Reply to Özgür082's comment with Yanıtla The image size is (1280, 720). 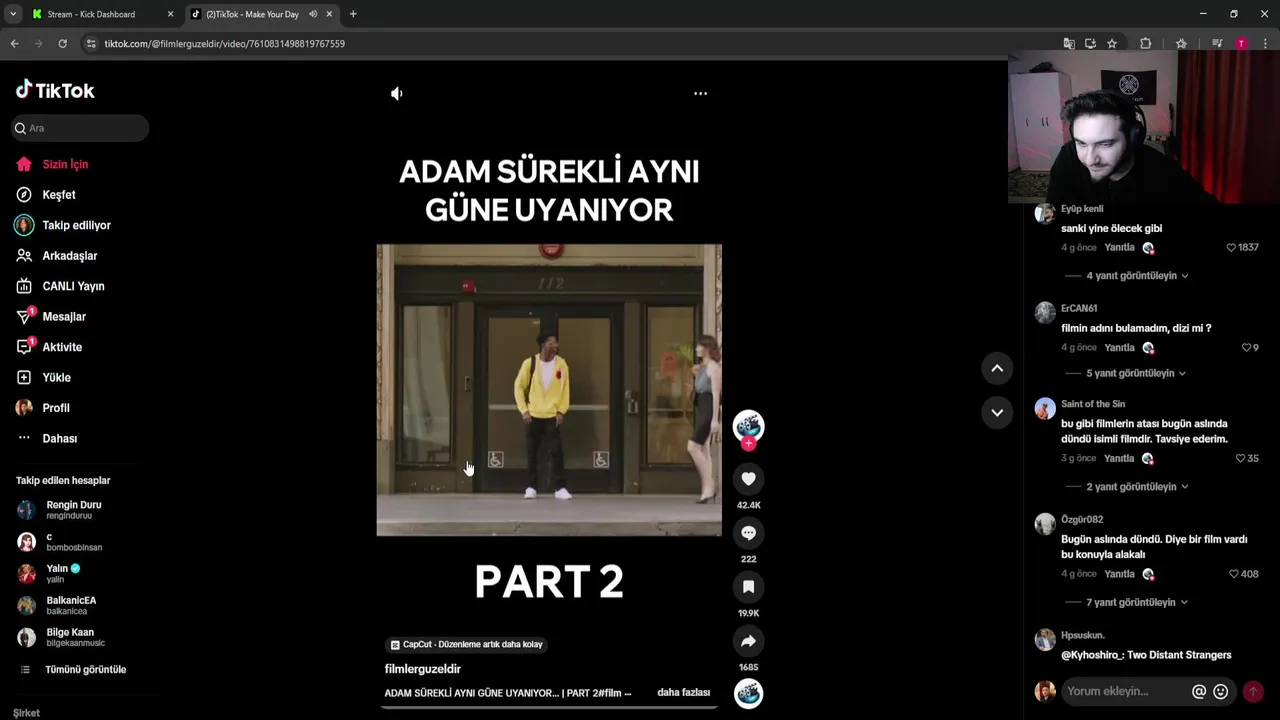(x=1119, y=574)
